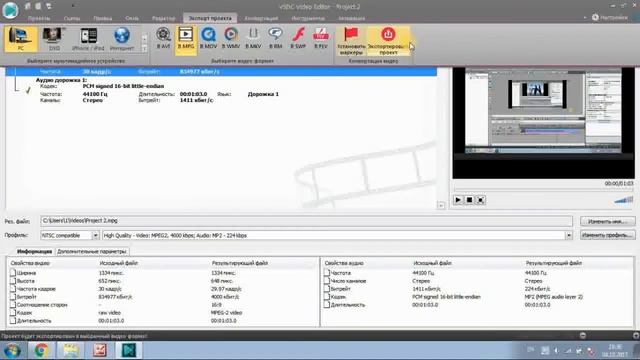Open the Экспорт проекта ribbon tab
Image resolution: width=640 pixels, height=360 pixels.
coord(210,18)
